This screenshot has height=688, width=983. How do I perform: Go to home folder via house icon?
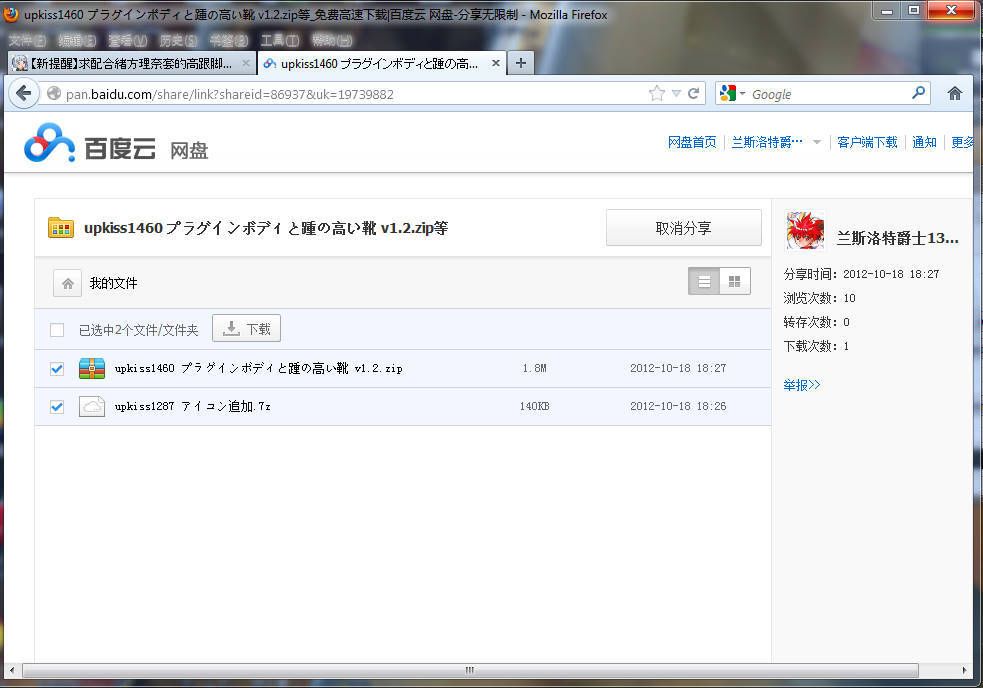click(x=68, y=283)
